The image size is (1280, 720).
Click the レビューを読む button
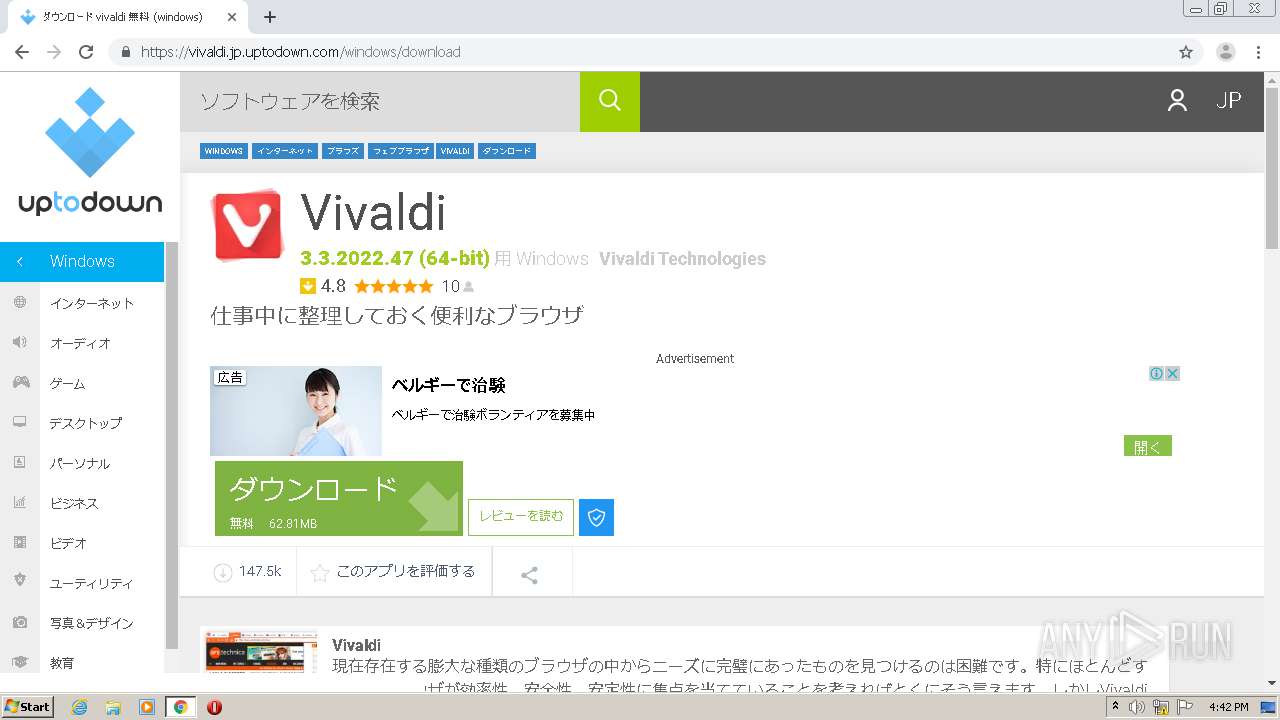click(x=521, y=517)
